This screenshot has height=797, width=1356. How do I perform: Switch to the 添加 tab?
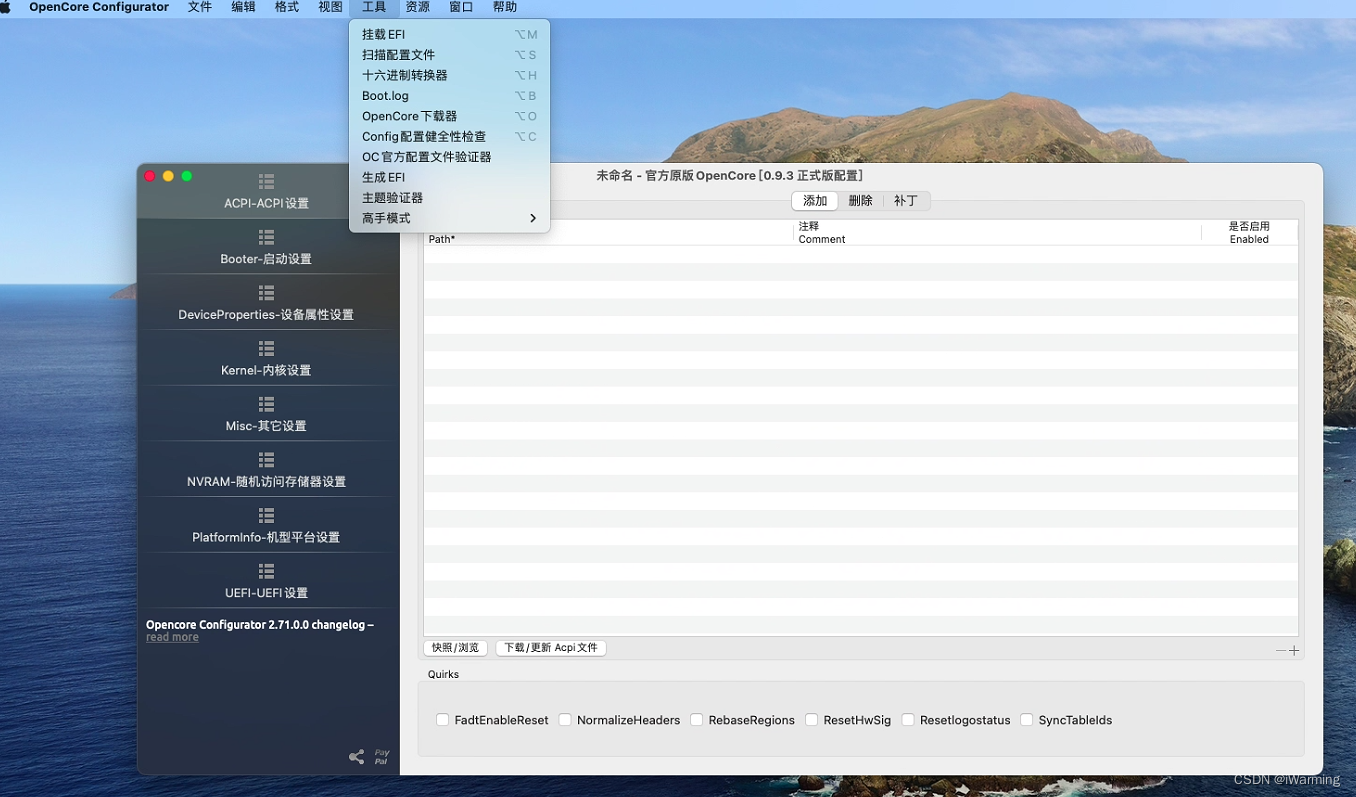815,201
